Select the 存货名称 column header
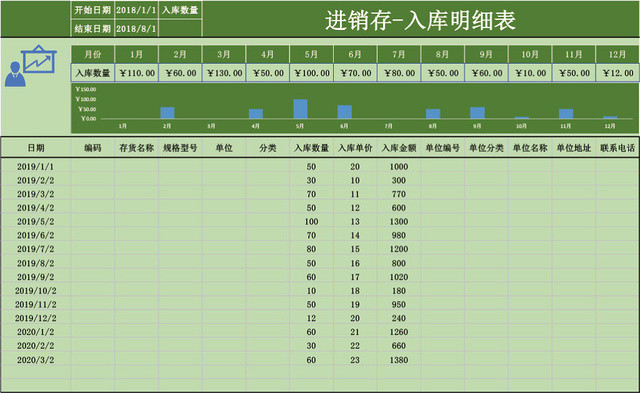Viewport: 640px width, 393px height. point(136,148)
